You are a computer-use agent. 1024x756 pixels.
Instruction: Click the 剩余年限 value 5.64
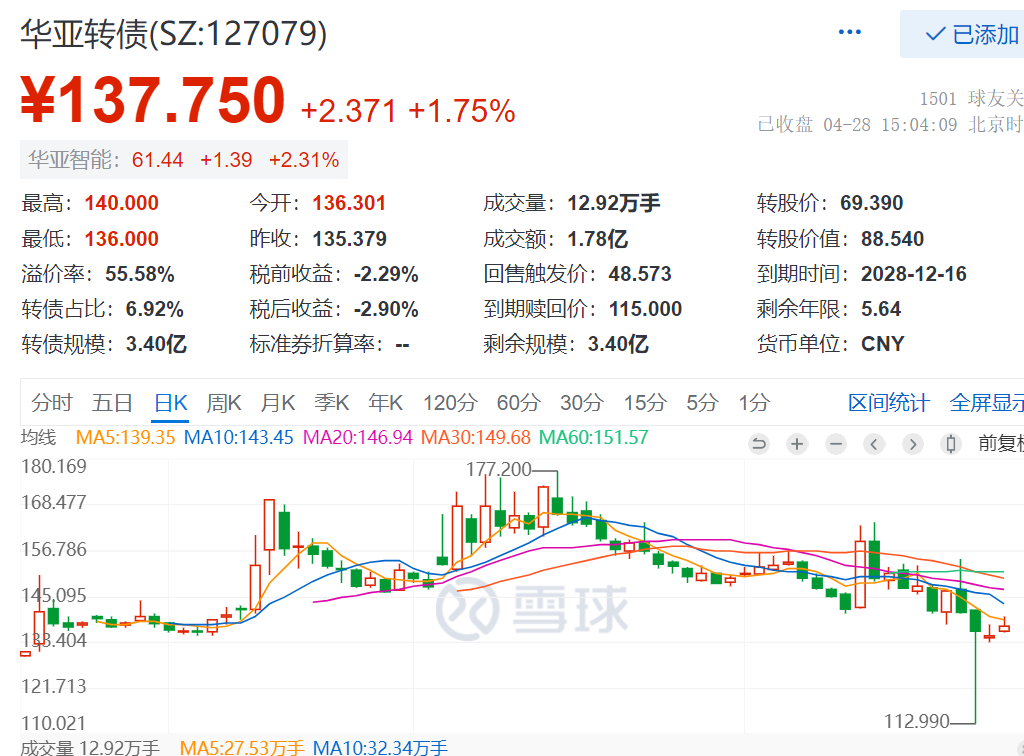pyautogui.click(x=881, y=309)
